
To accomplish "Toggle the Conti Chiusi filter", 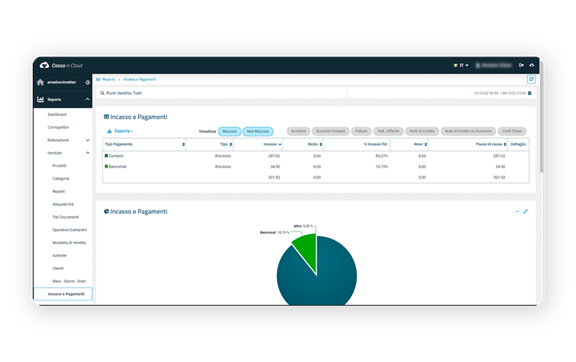I will (512, 131).
